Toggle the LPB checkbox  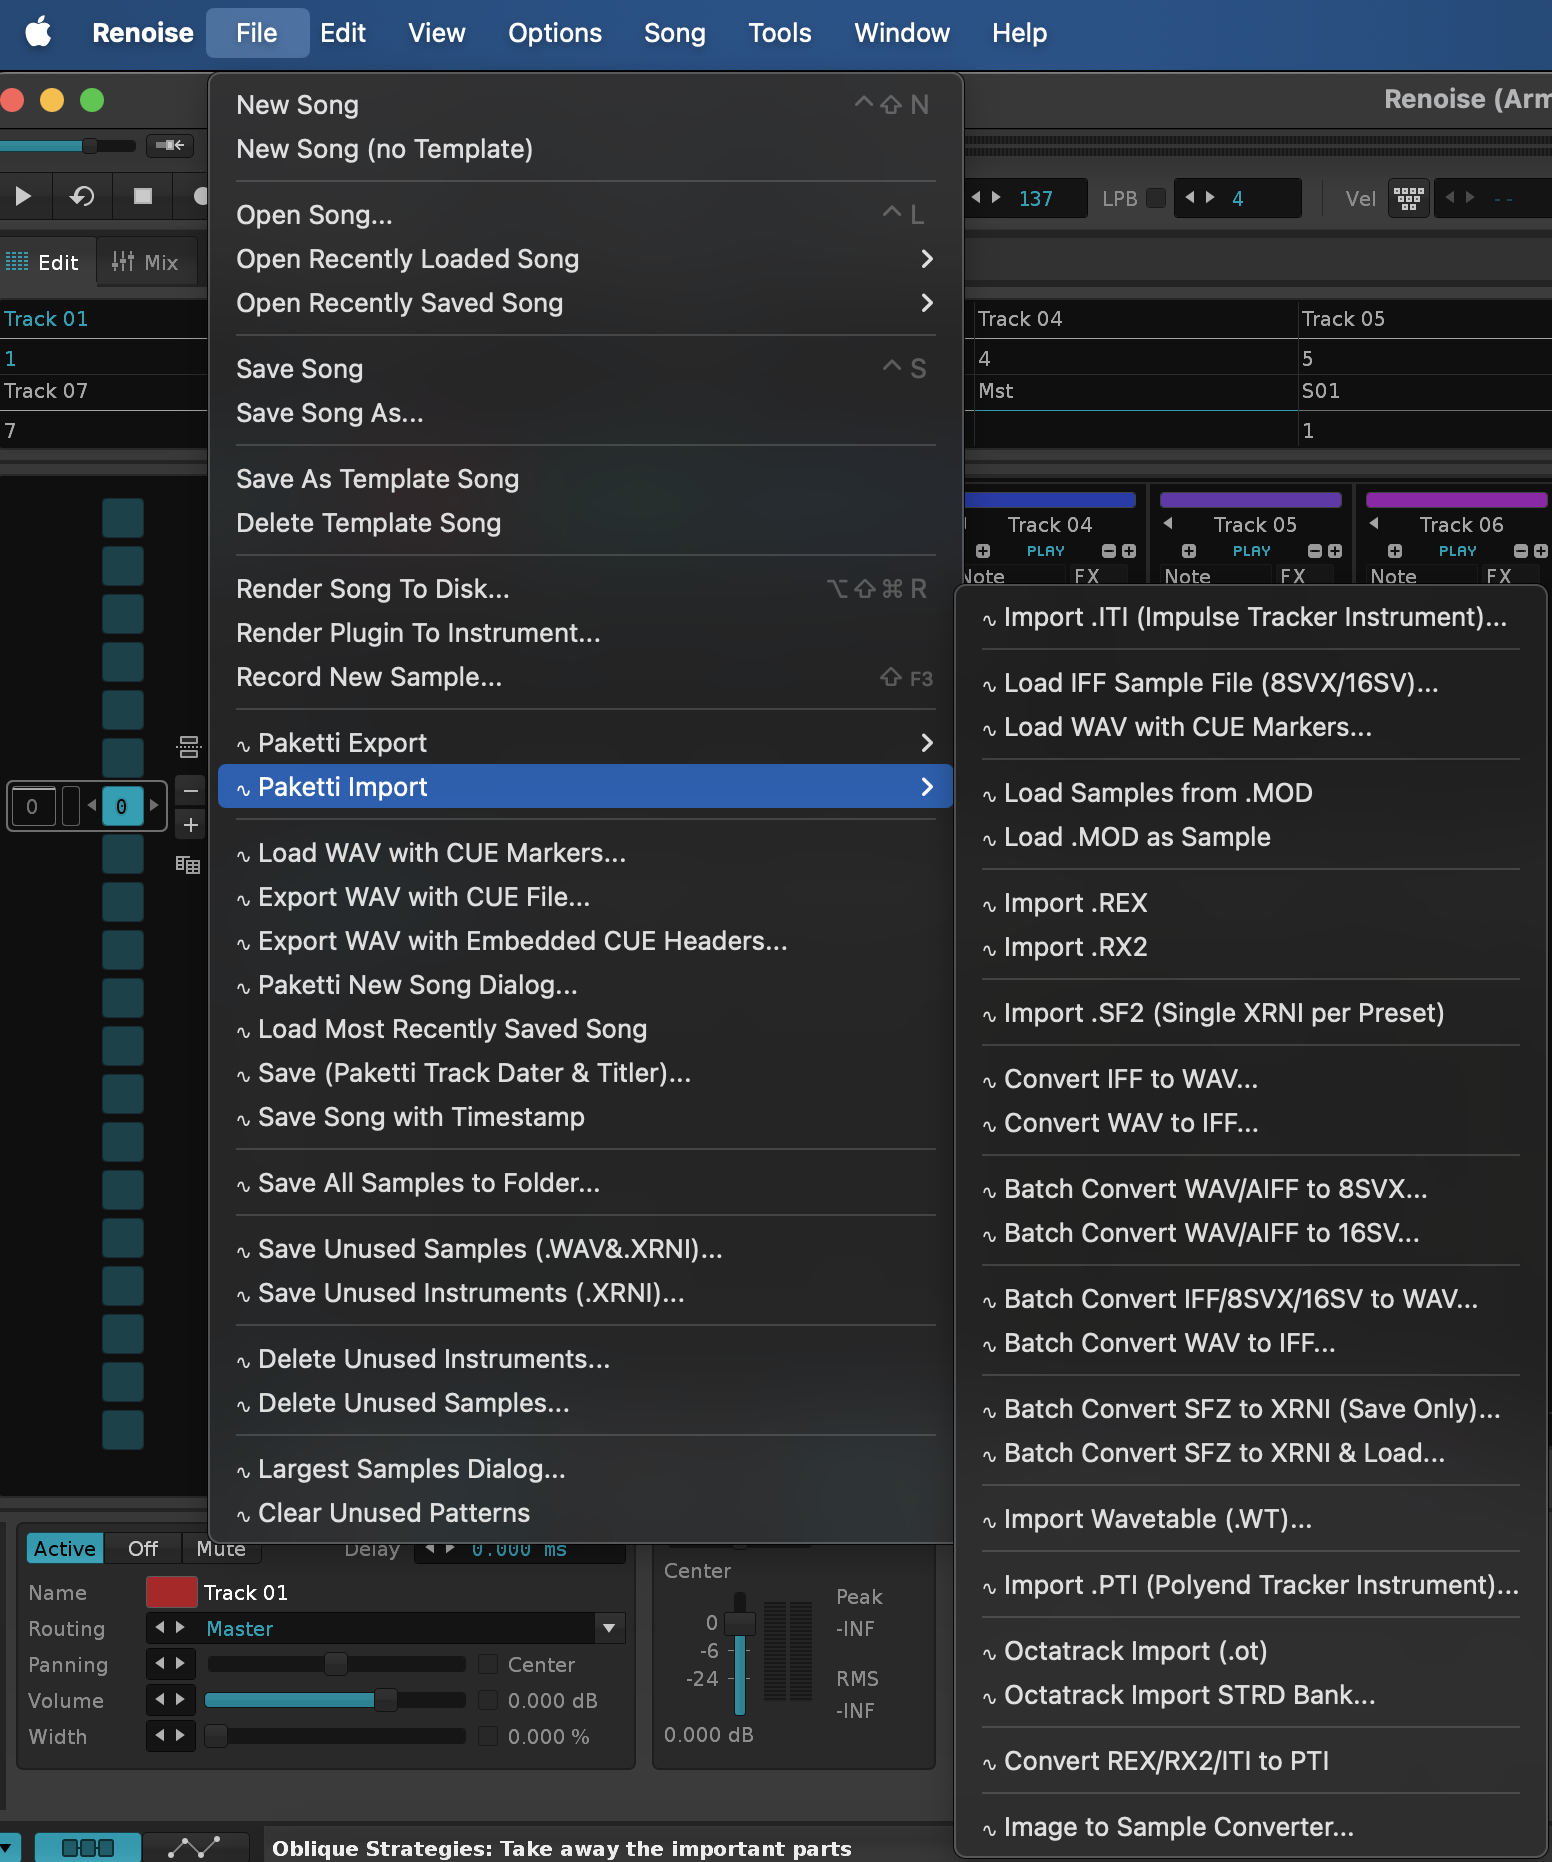pyautogui.click(x=1156, y=198)
